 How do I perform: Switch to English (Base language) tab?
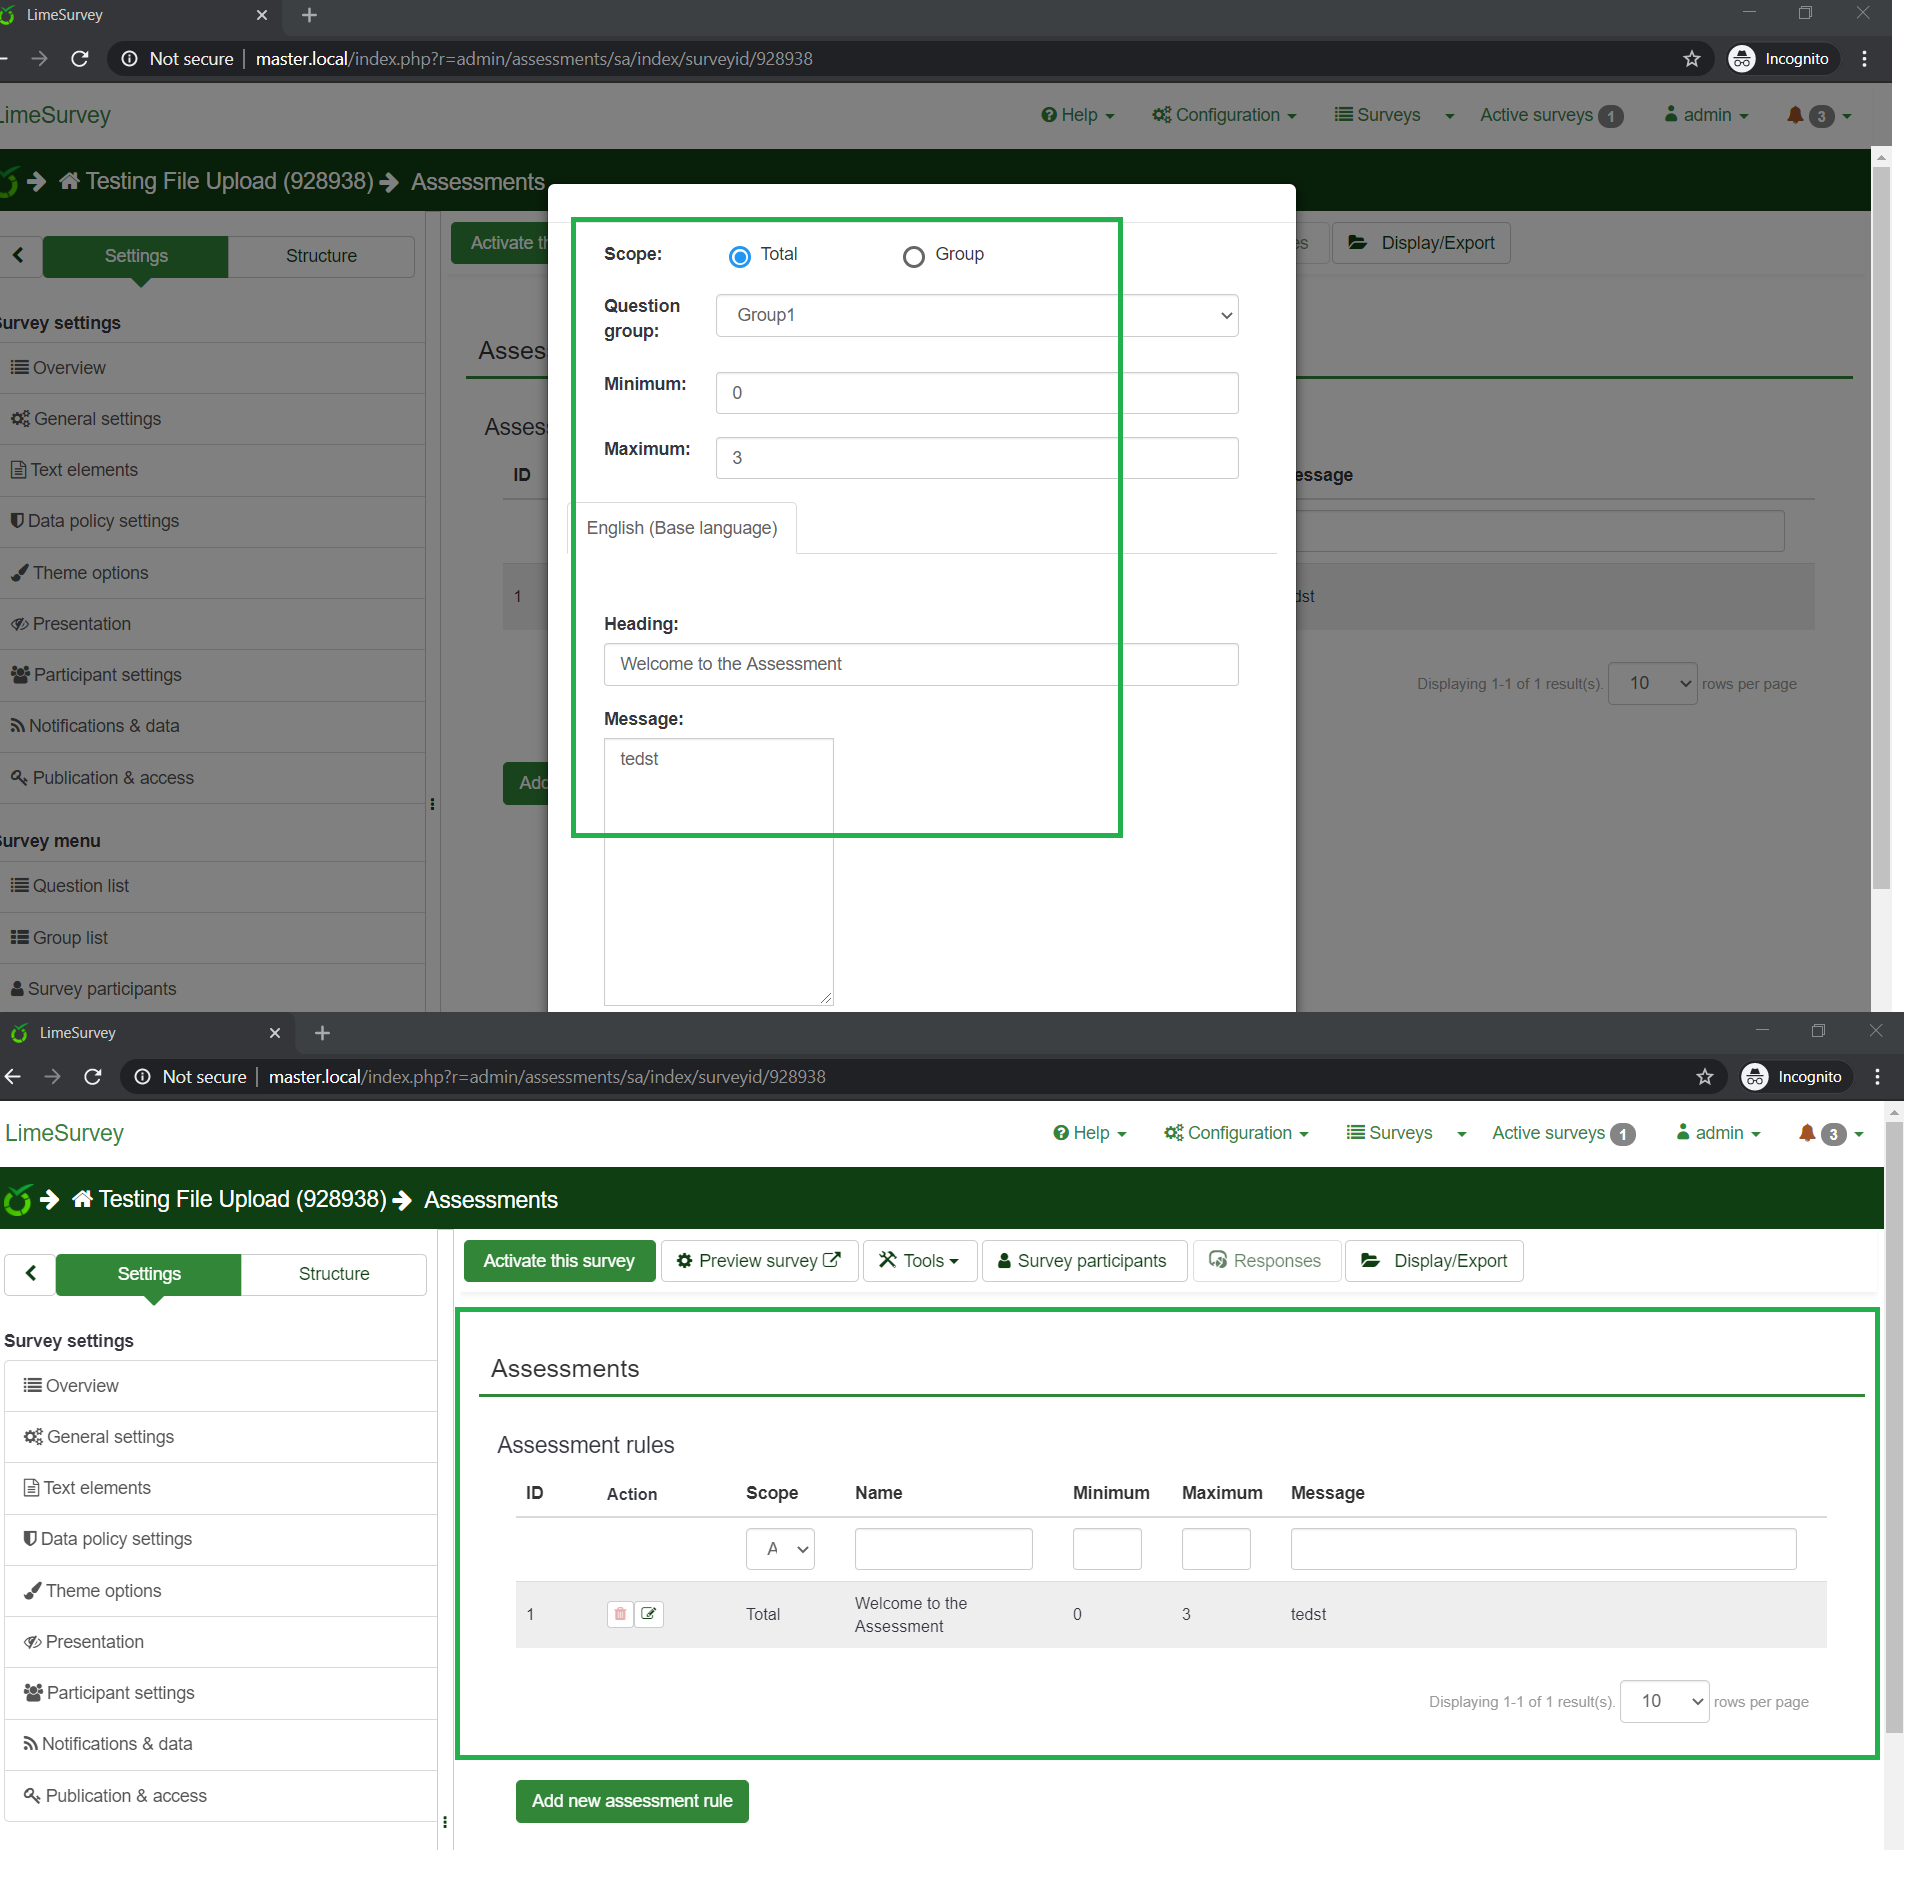pyautogui.click(x=681, y=528)
